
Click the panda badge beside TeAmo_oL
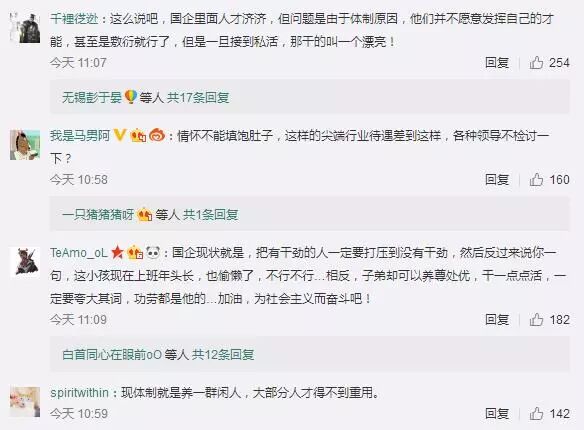tap(153, 253)
